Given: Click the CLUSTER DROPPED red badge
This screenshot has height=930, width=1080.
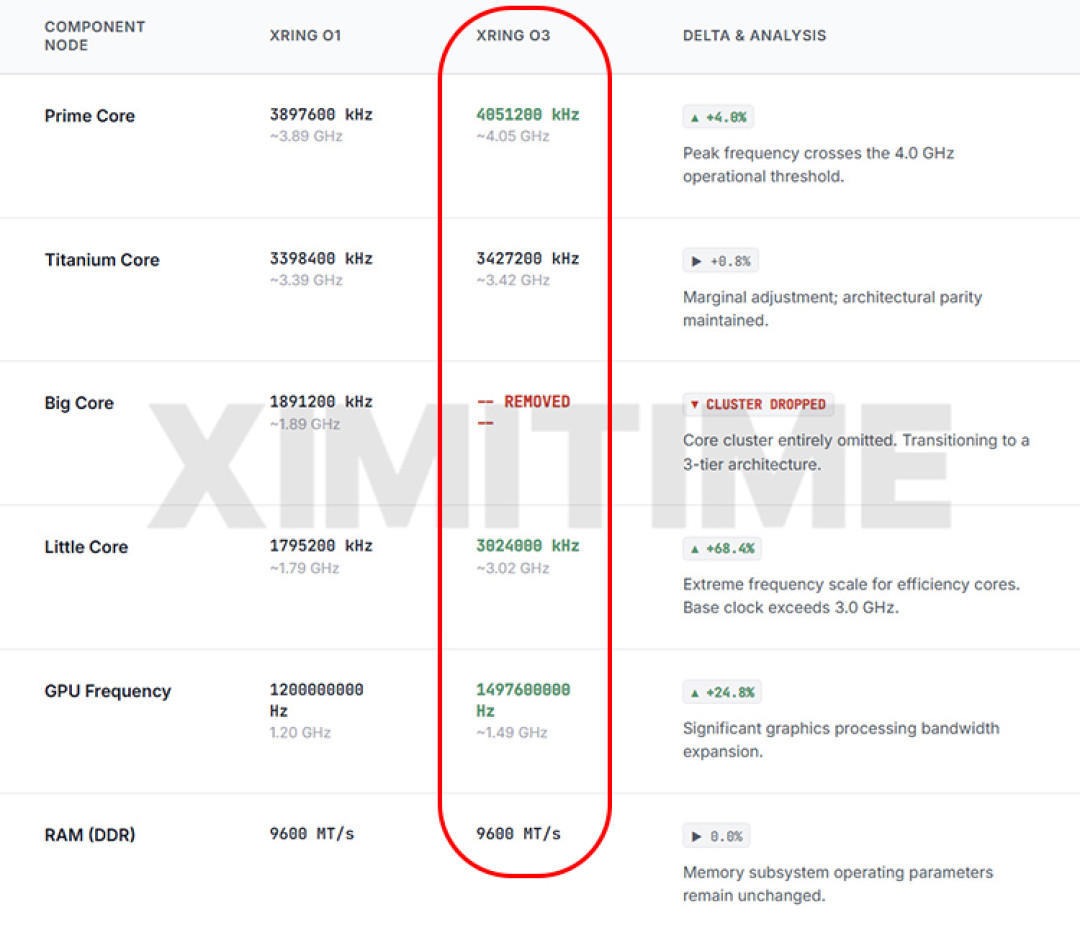Looking at the screenshot, I should tap(758, 404).
